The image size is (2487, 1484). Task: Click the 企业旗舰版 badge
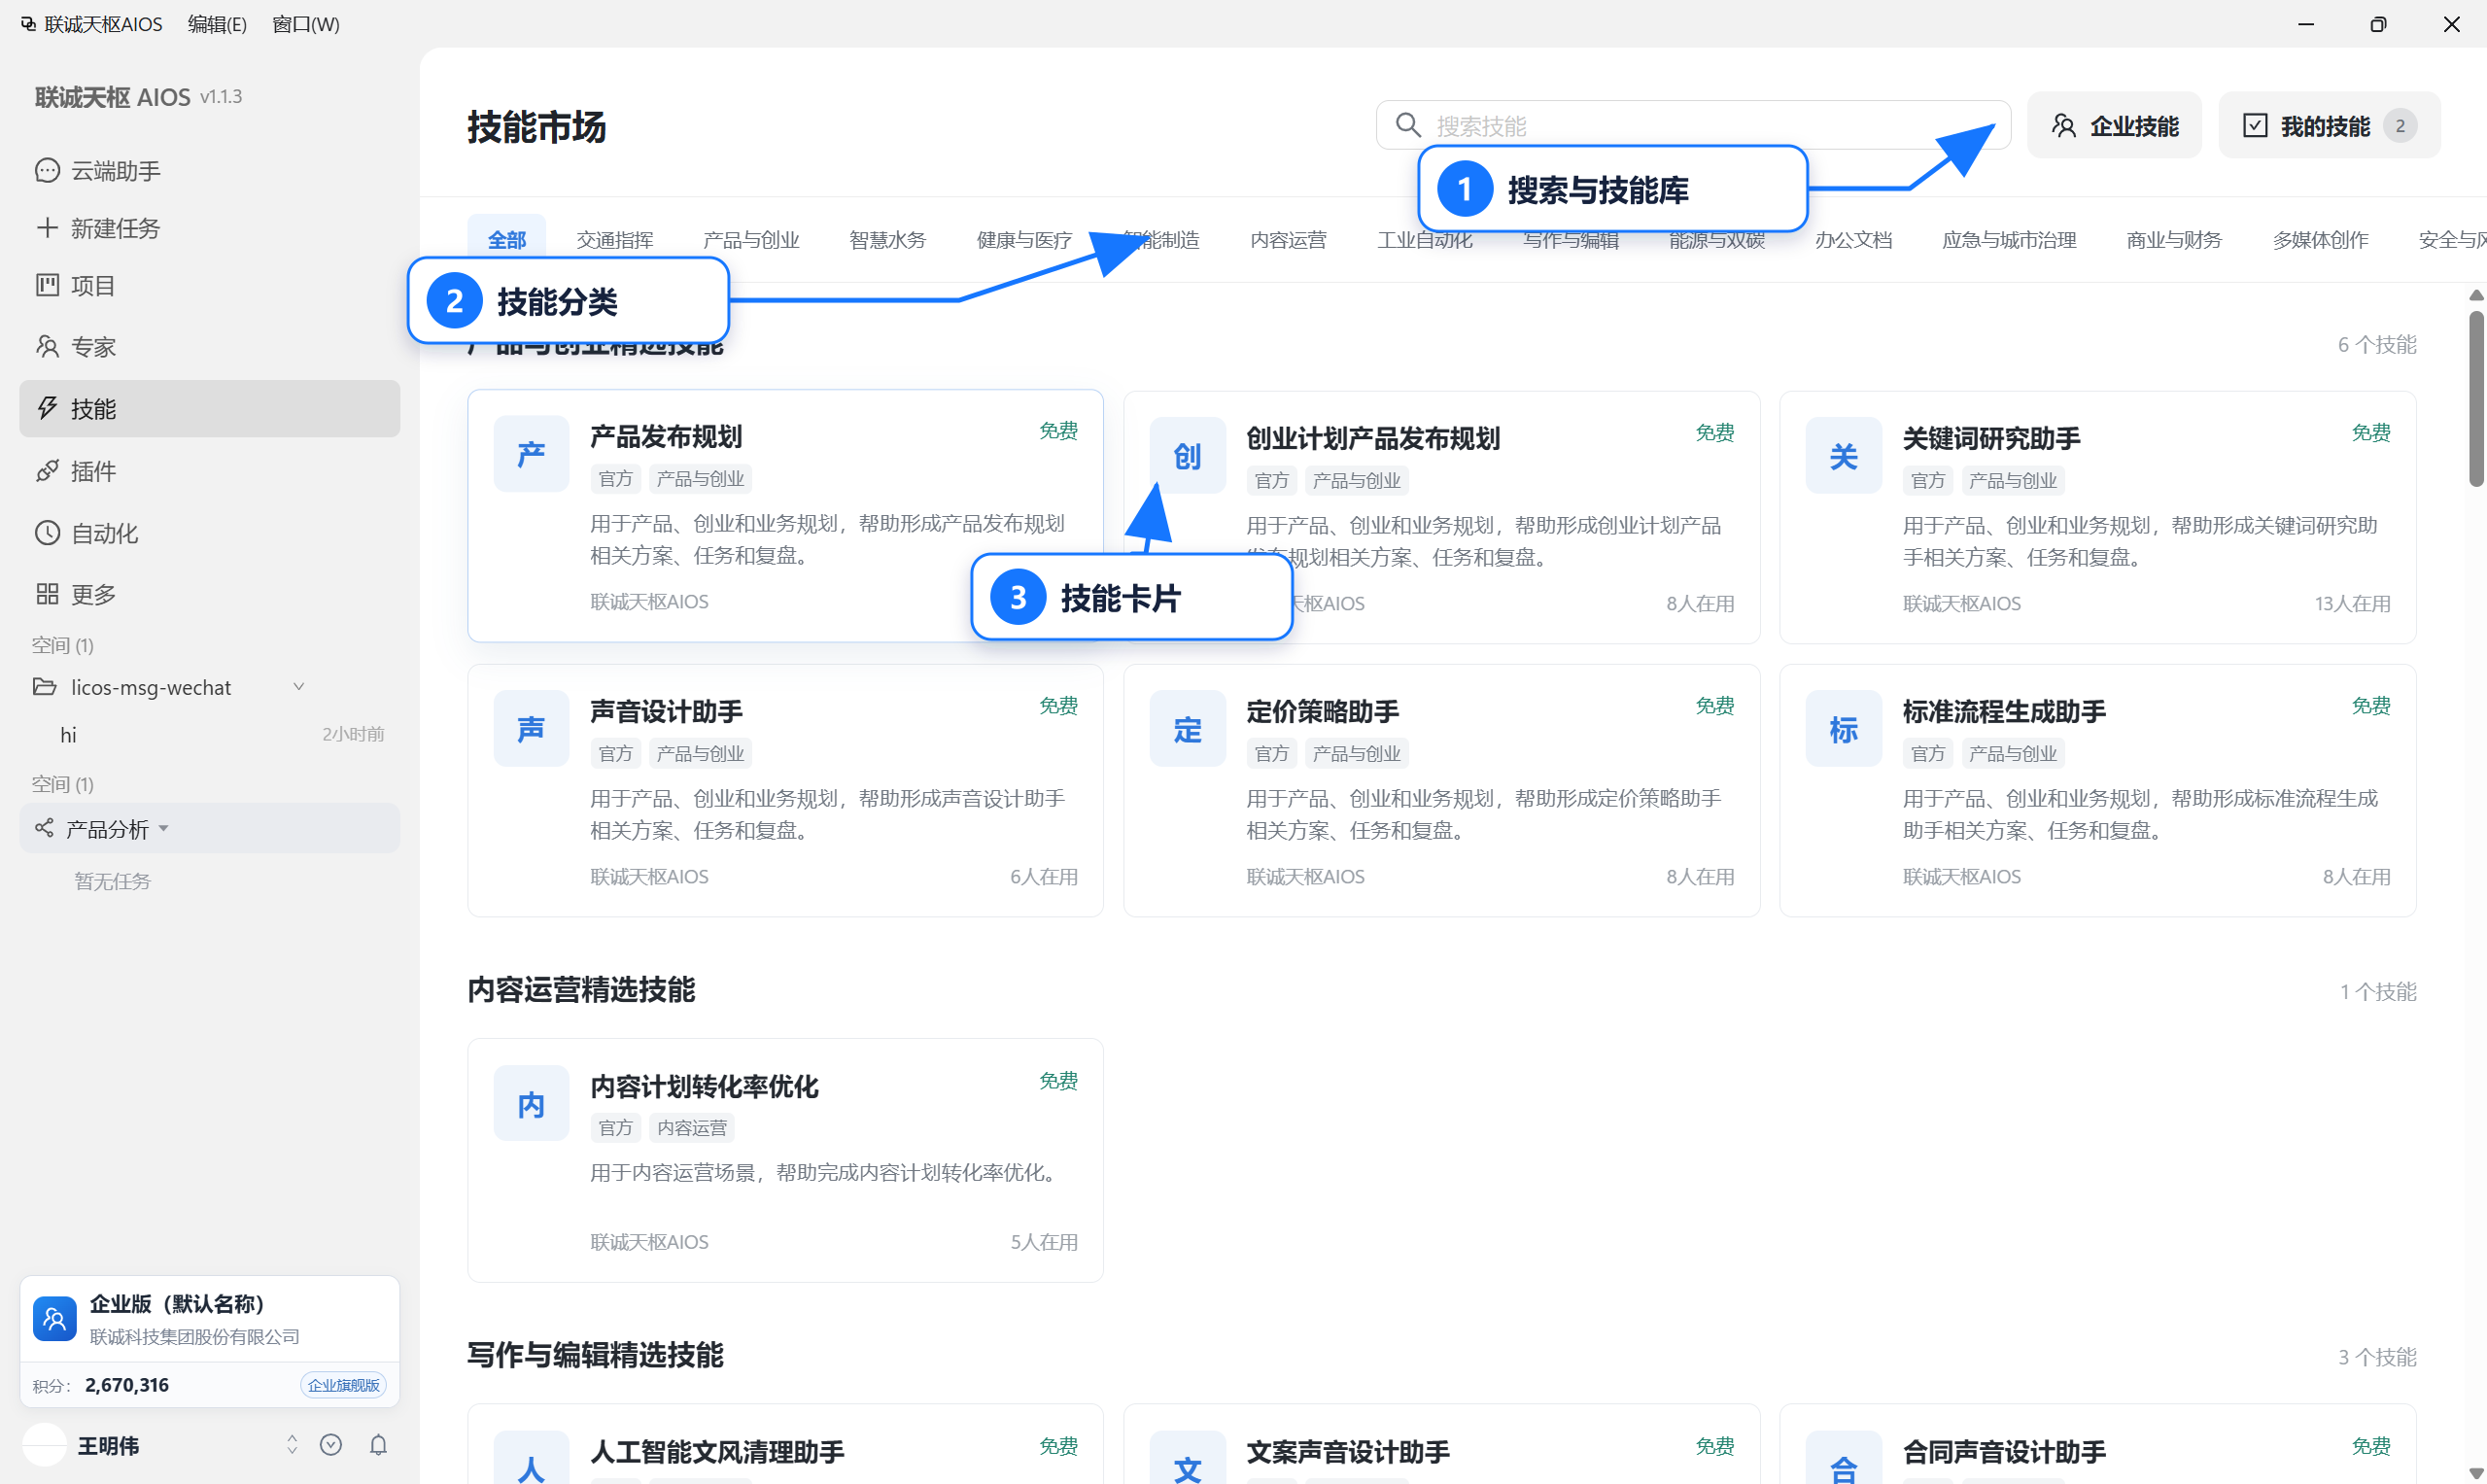click(x=343, y=1385)
